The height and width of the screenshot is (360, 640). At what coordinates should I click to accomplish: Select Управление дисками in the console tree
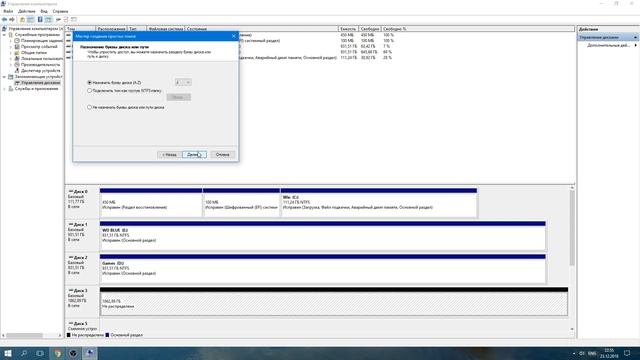(40, 82)
